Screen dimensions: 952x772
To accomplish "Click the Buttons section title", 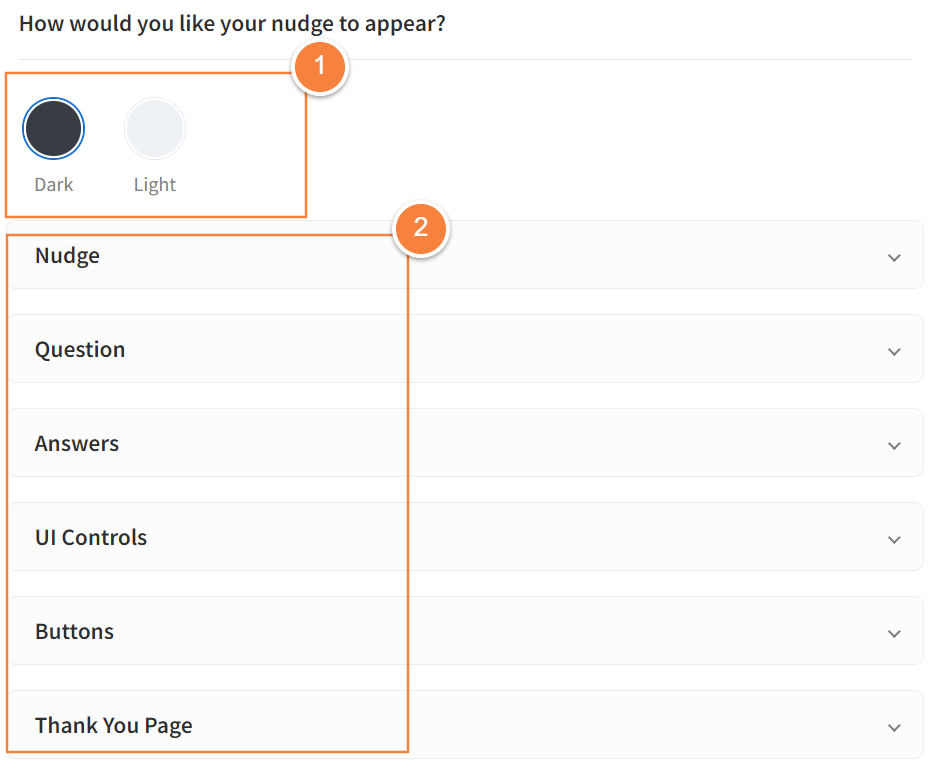I will (74, 632).
